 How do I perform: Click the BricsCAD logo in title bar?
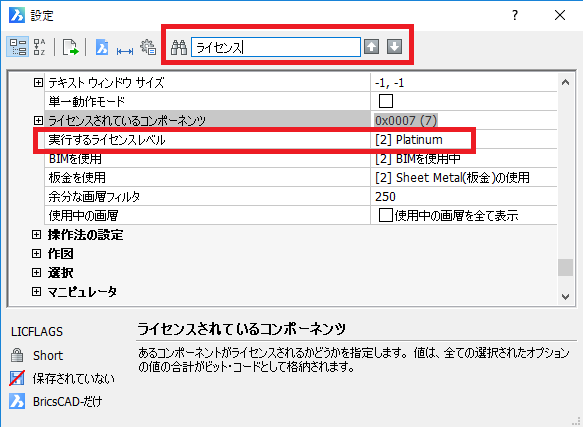click(17, 15)
